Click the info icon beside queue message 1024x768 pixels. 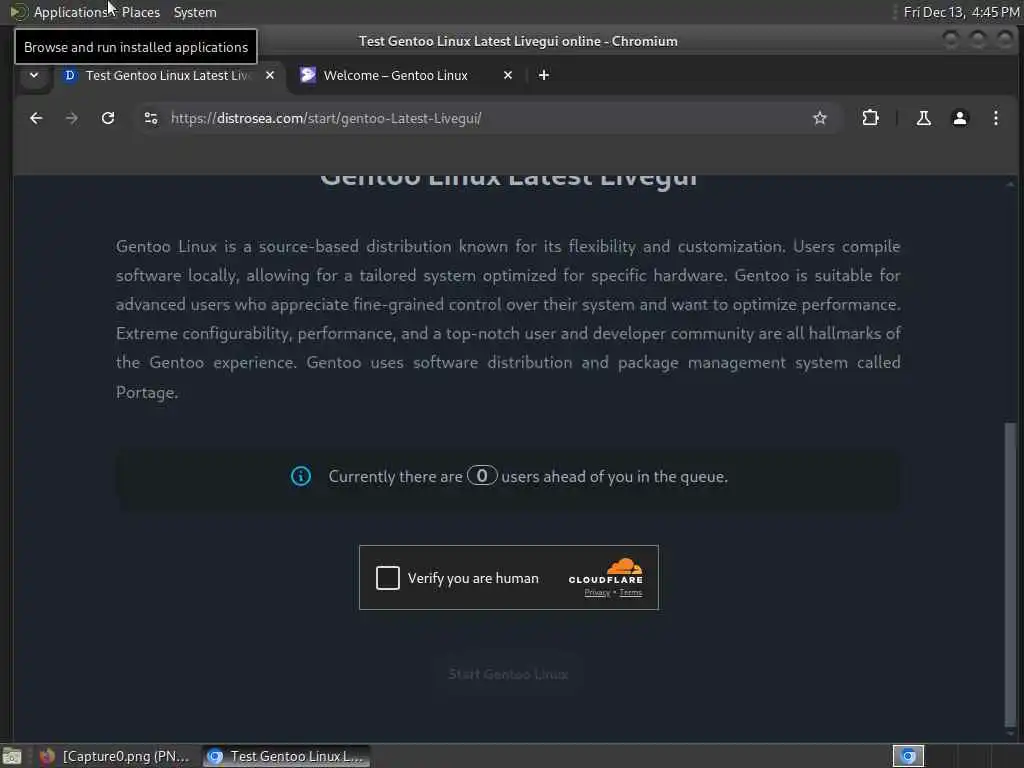(300, 476)
